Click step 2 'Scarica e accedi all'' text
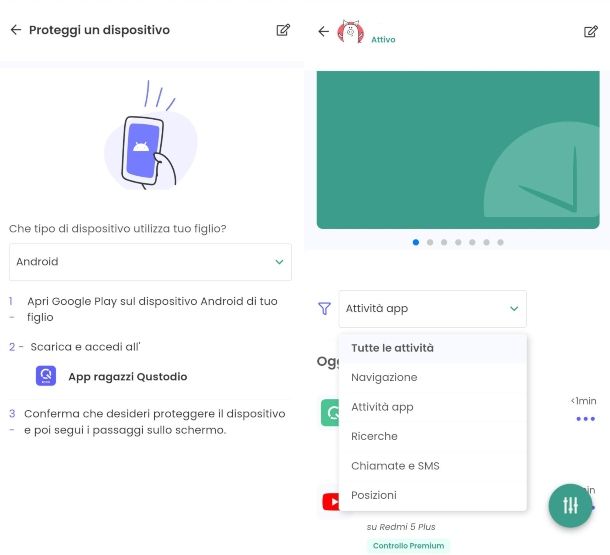Screen dimensions: 610x555 pyautogui.click(x=85, y=347)
